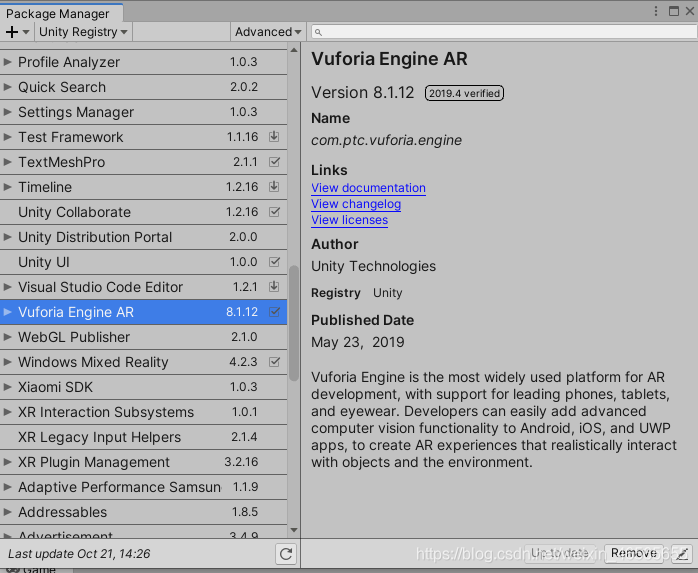Click installed checkmark for Windows Mixed Reality

click(275, 362)
